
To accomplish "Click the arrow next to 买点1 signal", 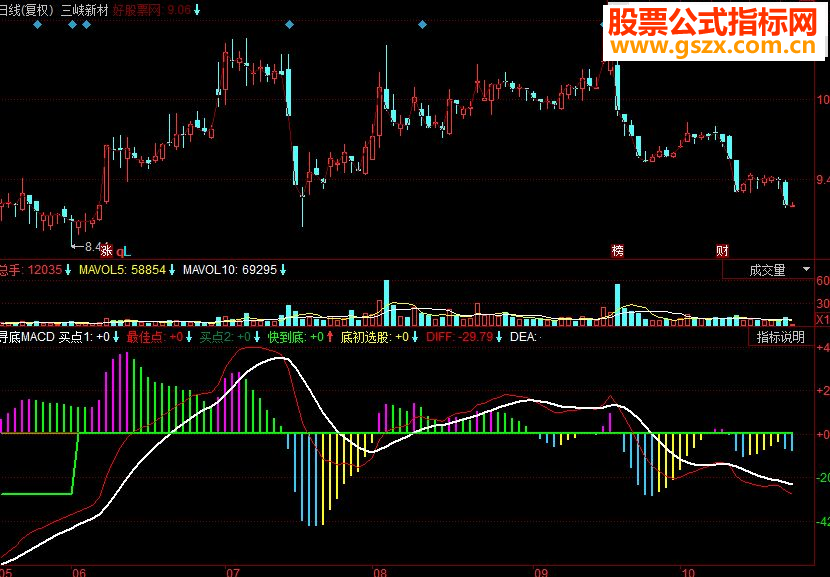I will tap(118, 337).
